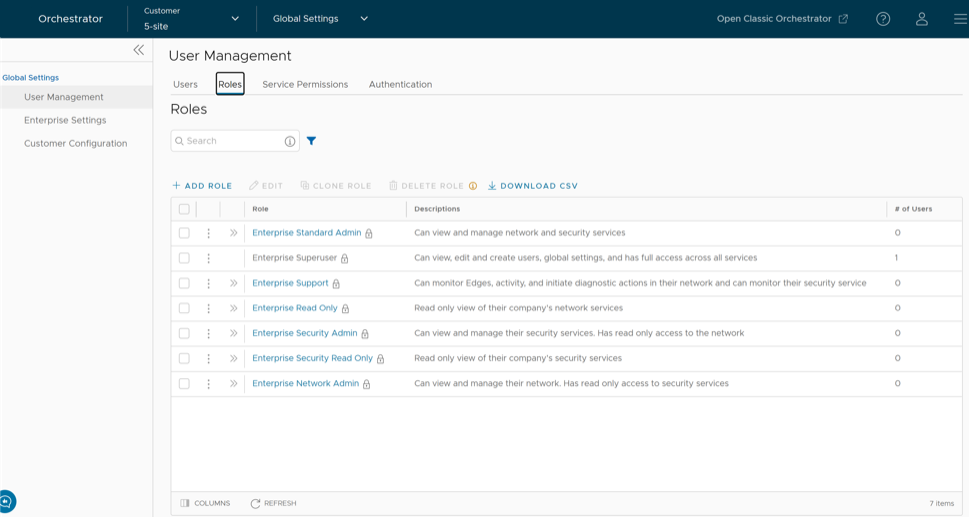The image size is (969, 517).
Task: Click the Delete Role warning info icon
Action: point(473,186)
